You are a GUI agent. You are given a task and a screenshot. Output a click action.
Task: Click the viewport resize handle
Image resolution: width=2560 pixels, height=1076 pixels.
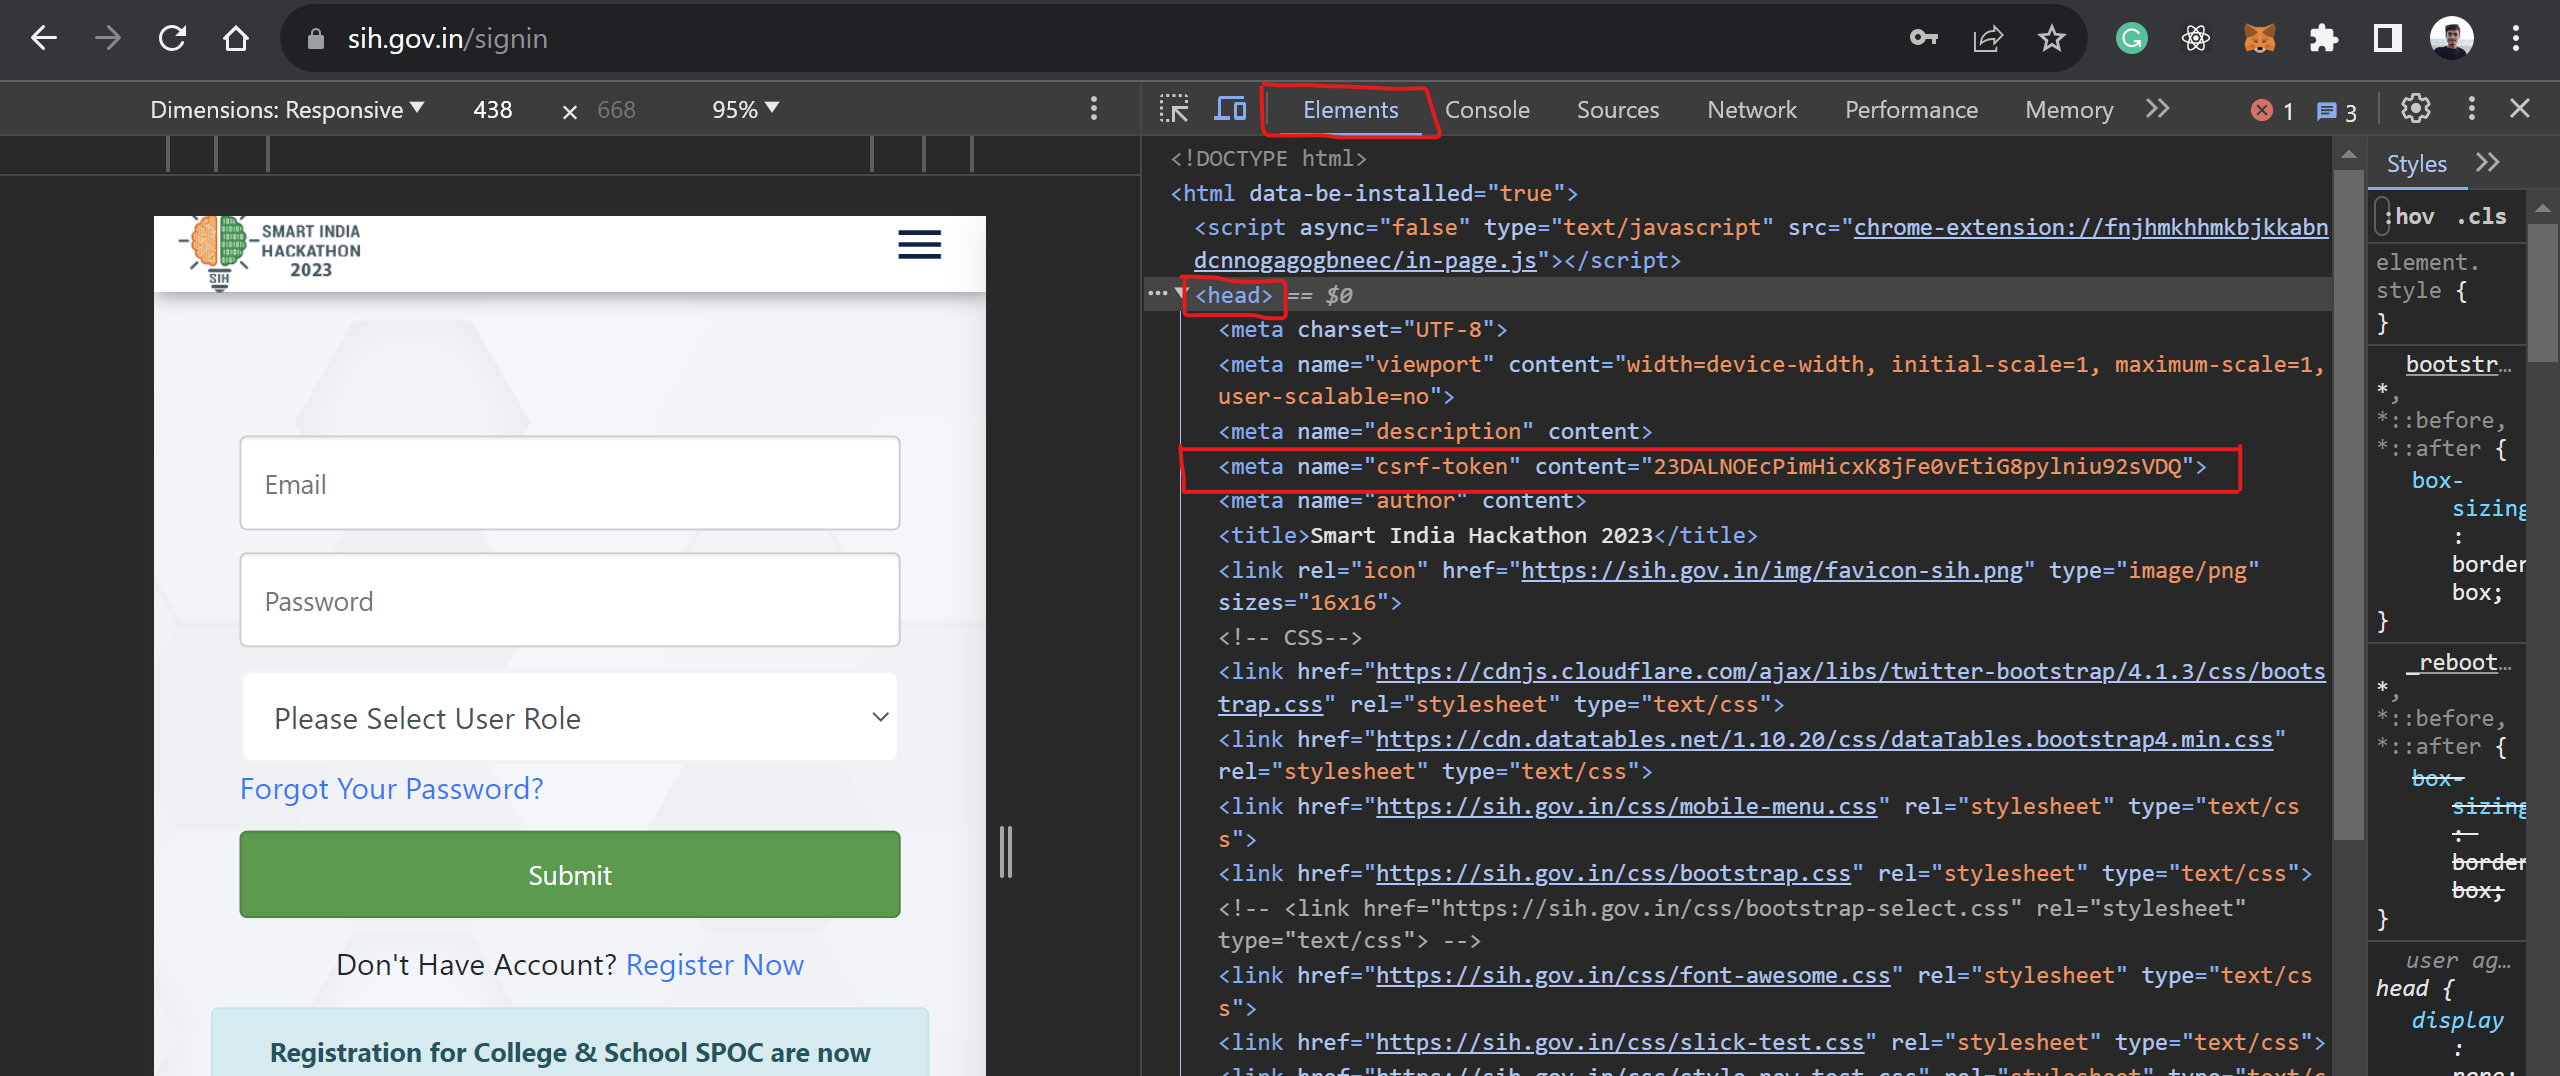pyautogui.click(x=1006, y=852)
